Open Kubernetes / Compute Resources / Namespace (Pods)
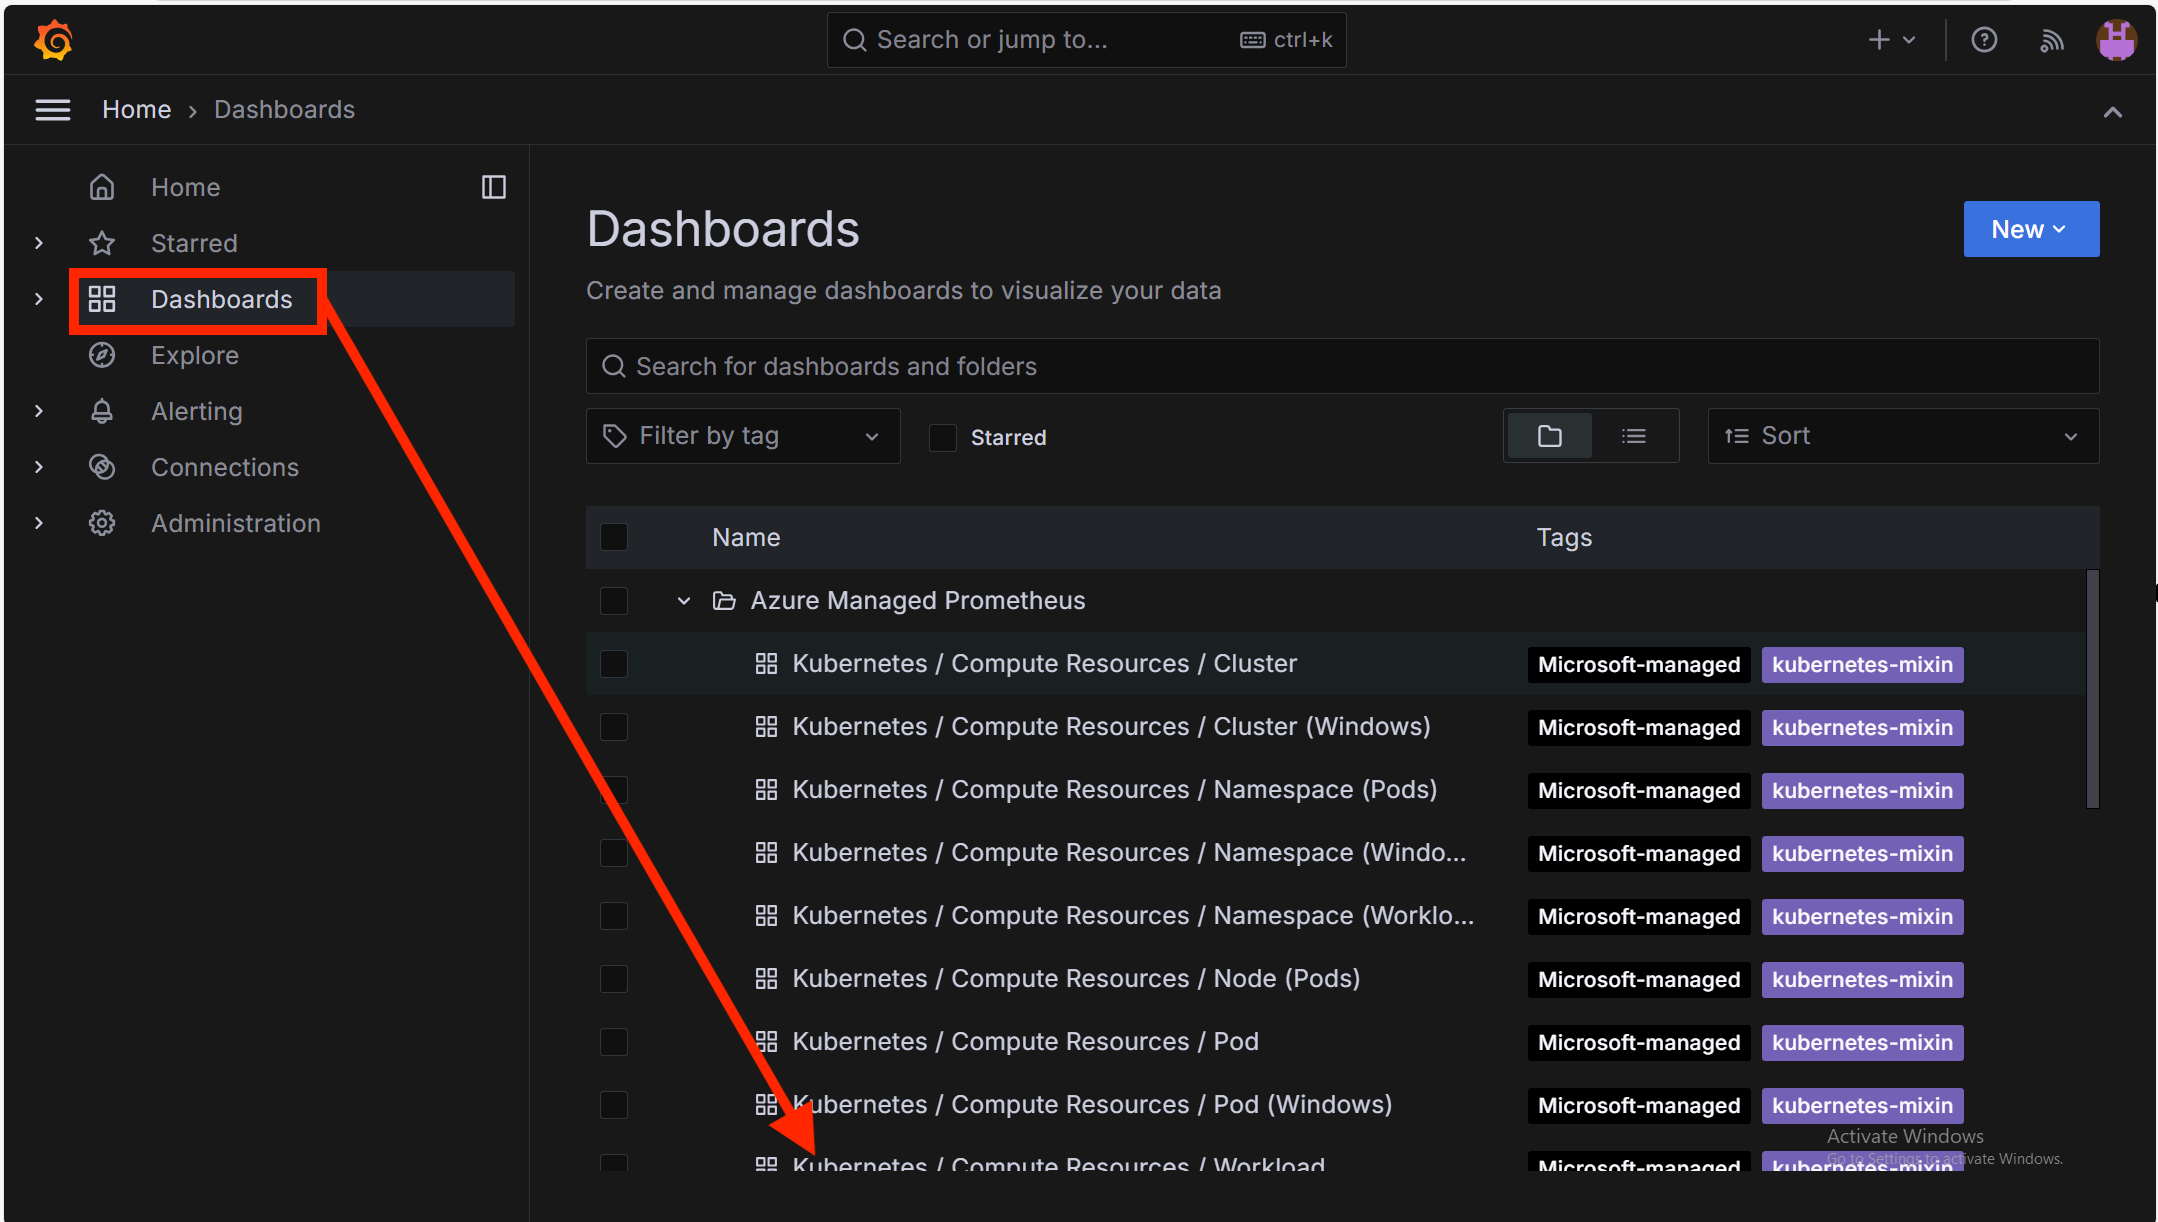Viewport: 2158px width, 1222px height. [x=1114, y=790]
